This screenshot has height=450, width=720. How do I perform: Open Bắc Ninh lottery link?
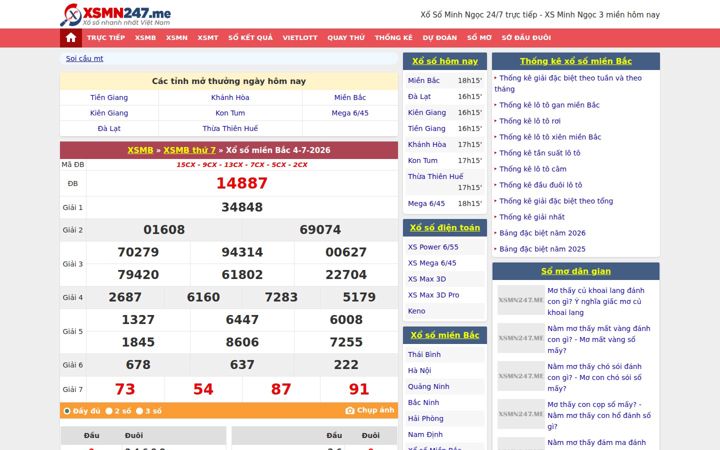pos(423,403)
